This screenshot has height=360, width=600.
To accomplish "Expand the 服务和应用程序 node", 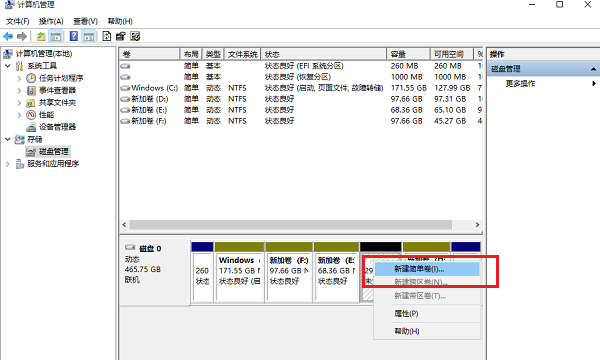I will 8,164.
